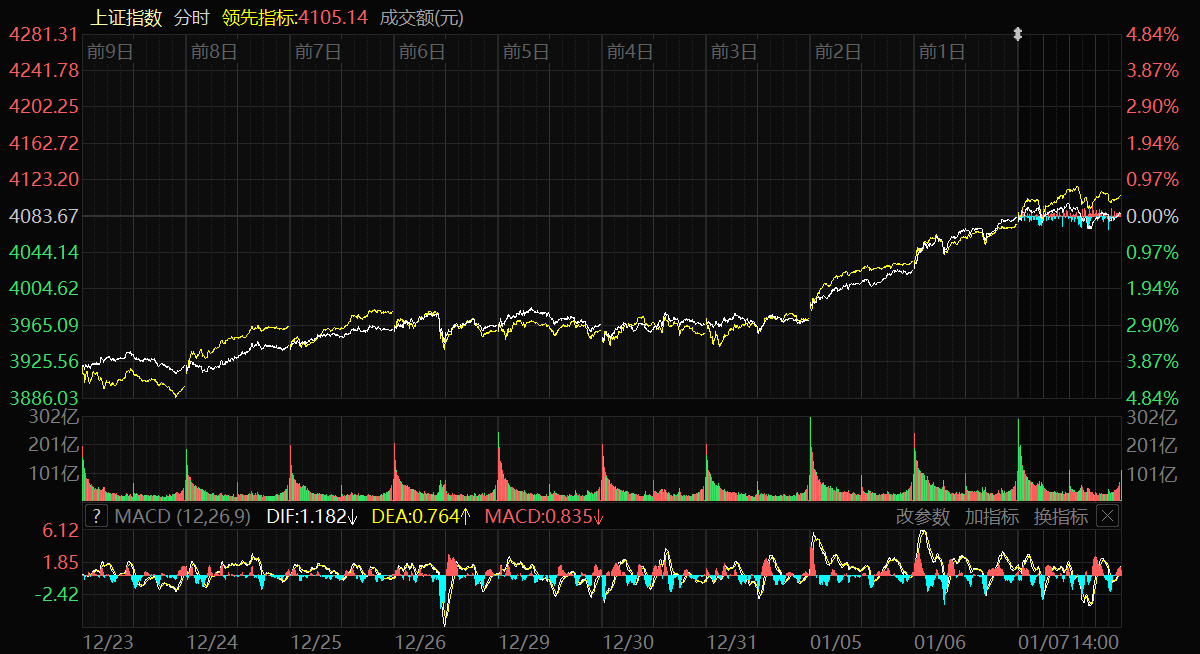Click the MACD help question mark icon
The width and height of the screenshot is (1200, 654).
pyautogui.click(x=96, y=516)
